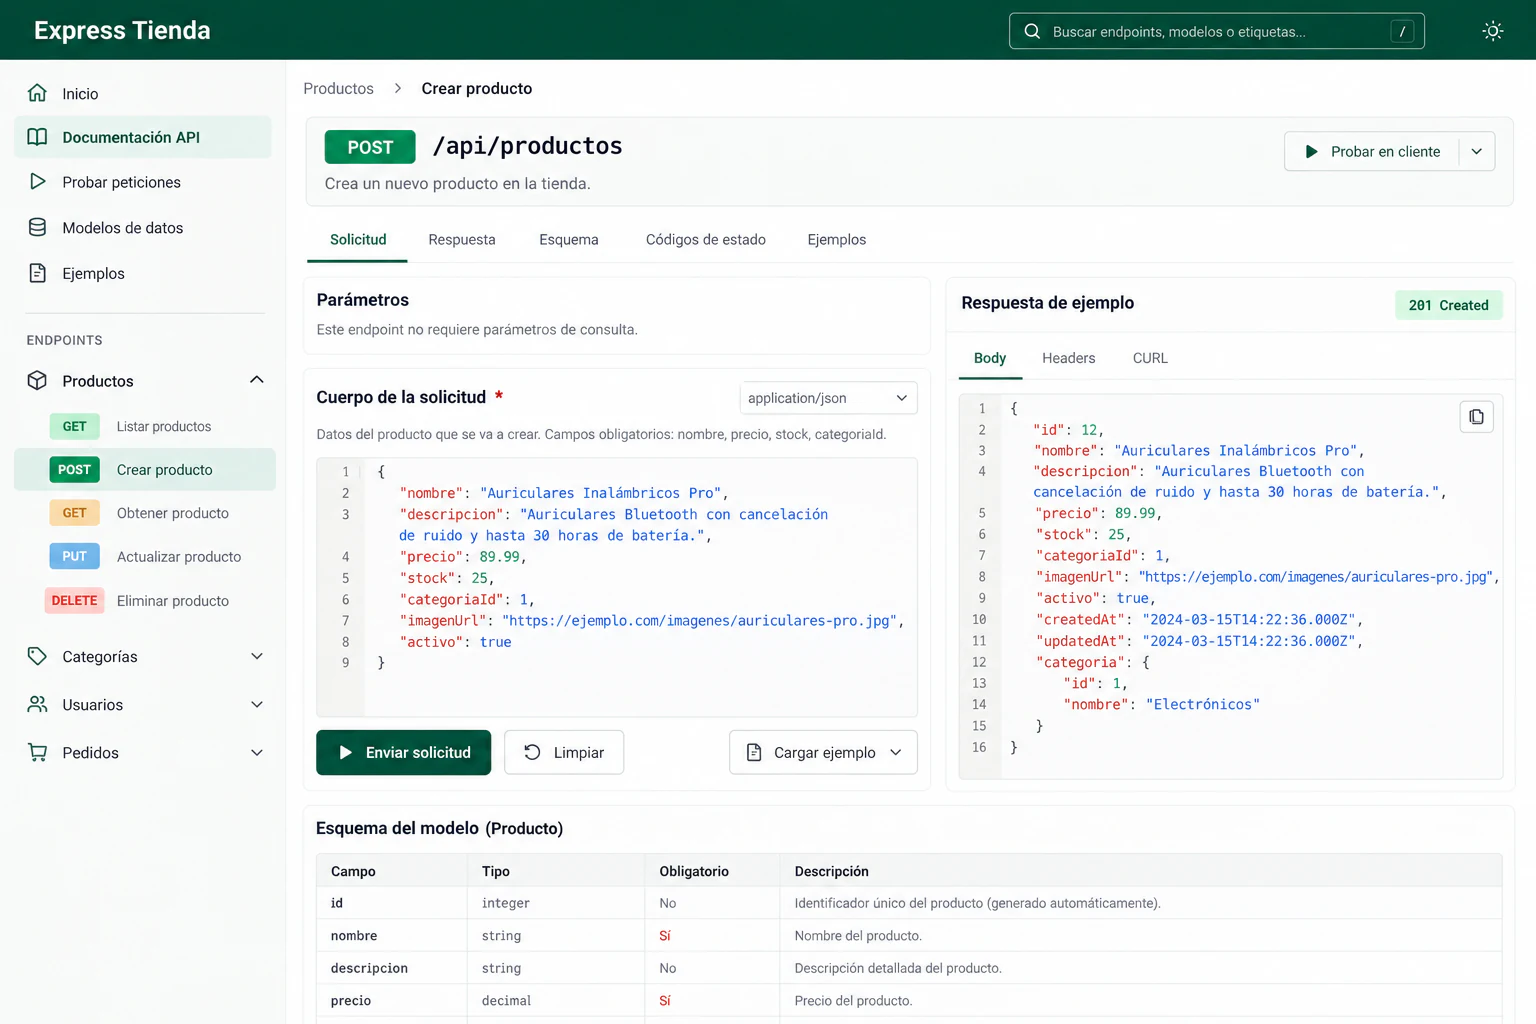Click the Modelos de datos database icon
1536x1024 pixels.
[x=37, y=227]
